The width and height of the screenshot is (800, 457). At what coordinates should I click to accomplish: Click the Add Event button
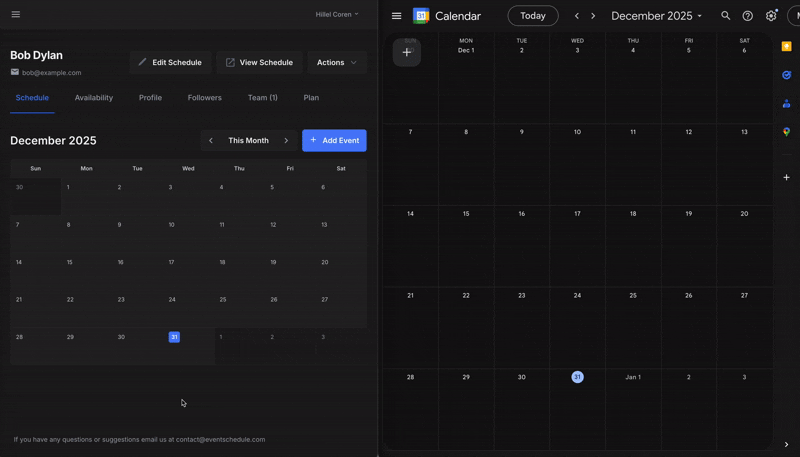click(334, 141)
